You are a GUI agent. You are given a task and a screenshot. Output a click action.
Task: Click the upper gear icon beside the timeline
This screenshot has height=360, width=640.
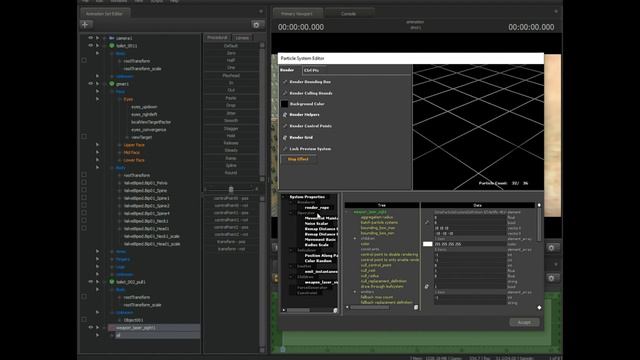[551, 248]
